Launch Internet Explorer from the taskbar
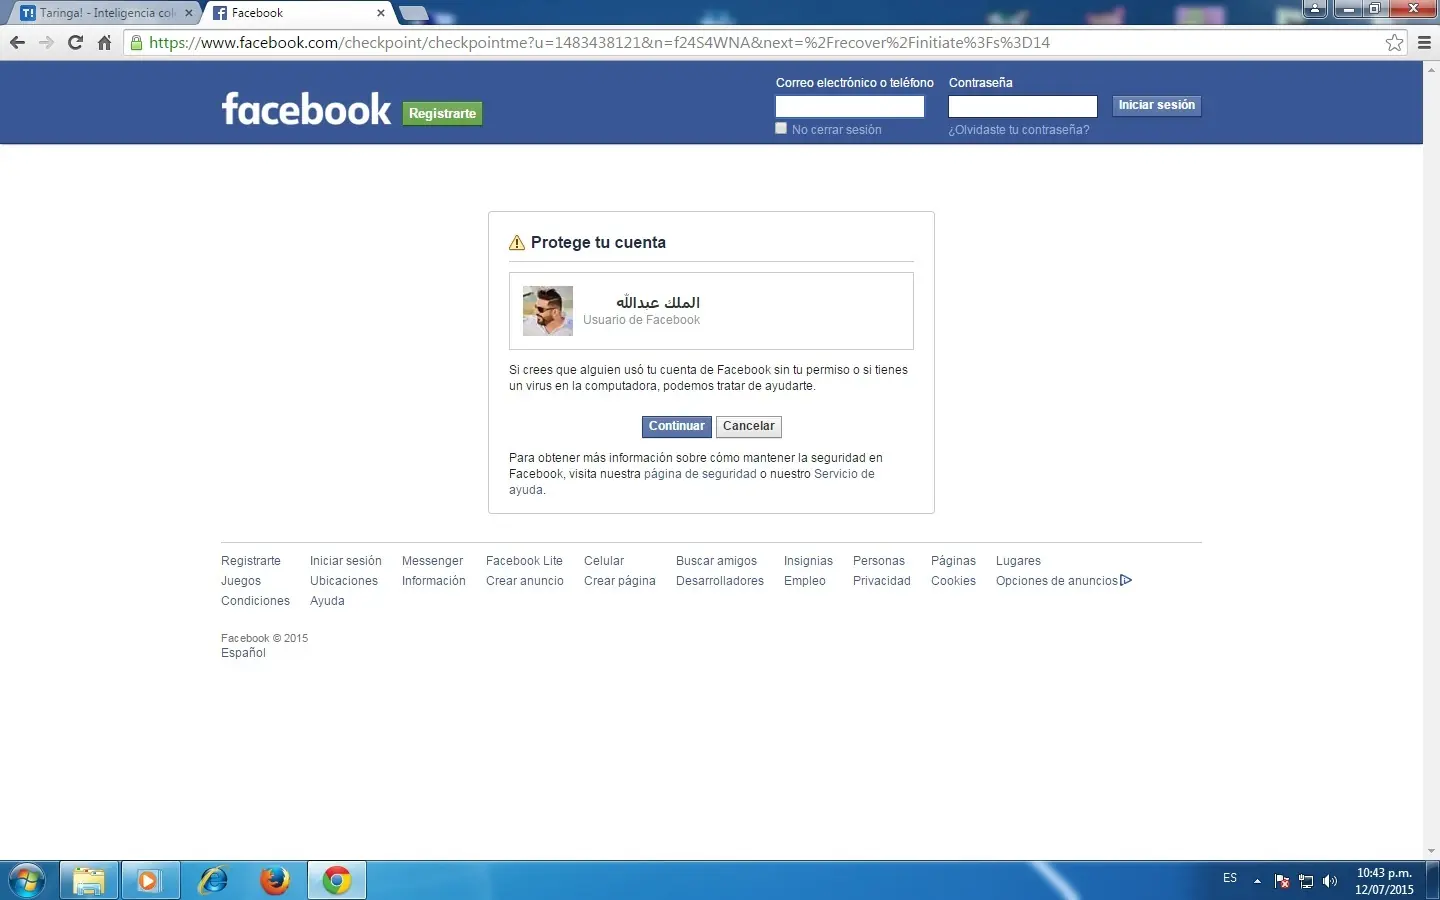The height and width of the screenshot is (900, 1440). pos(212,880)
